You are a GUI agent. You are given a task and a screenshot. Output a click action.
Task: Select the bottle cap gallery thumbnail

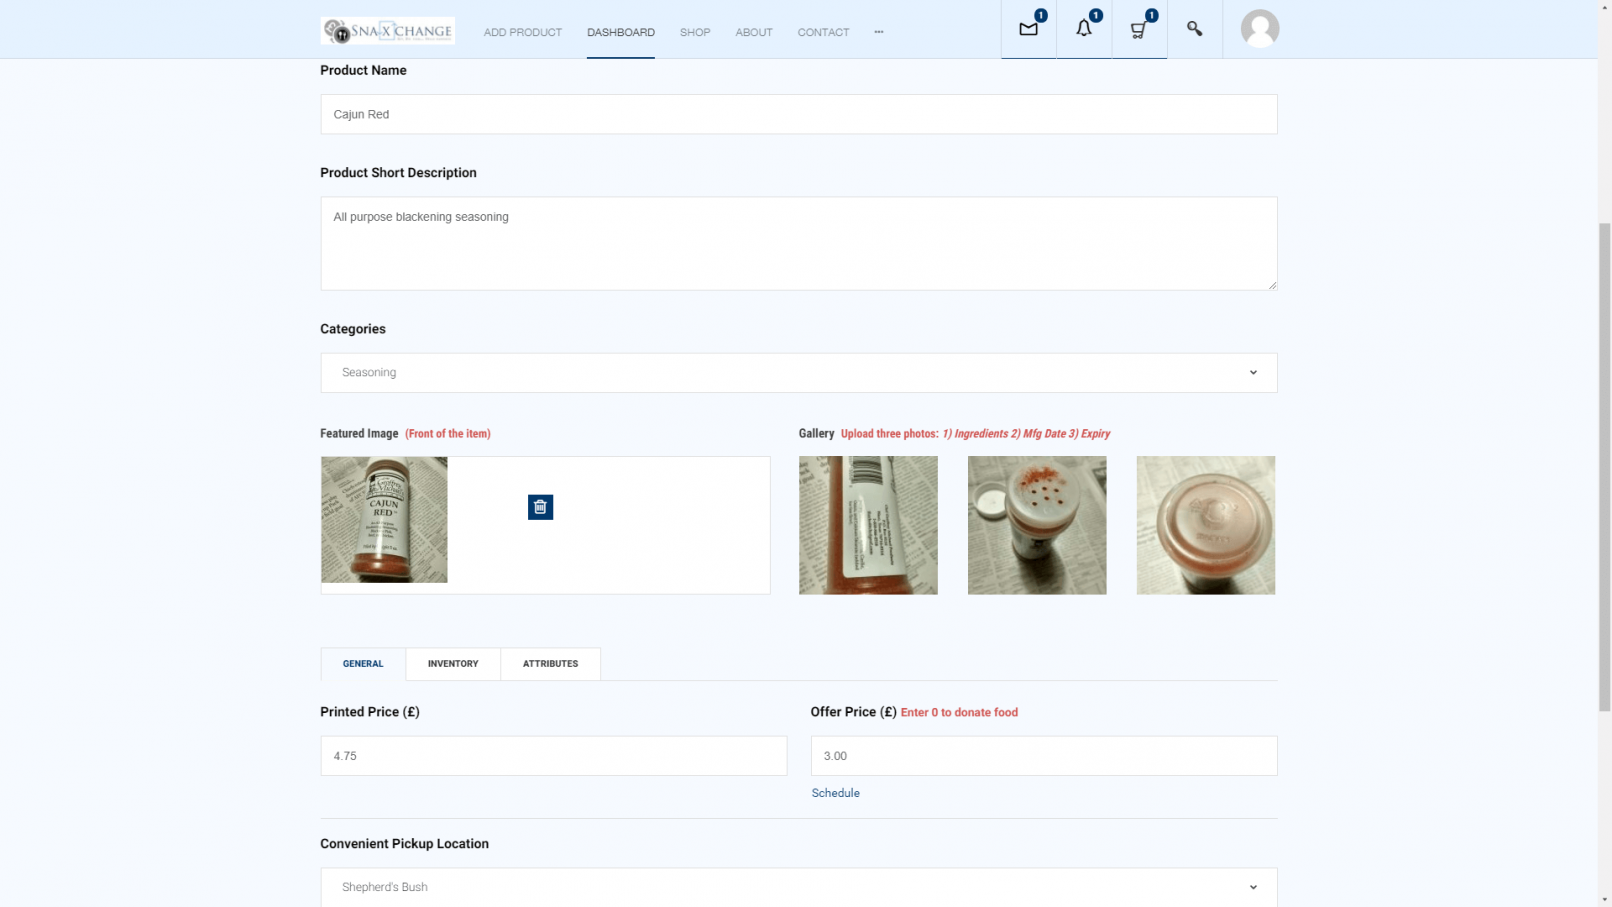(x=1205, y=525)
